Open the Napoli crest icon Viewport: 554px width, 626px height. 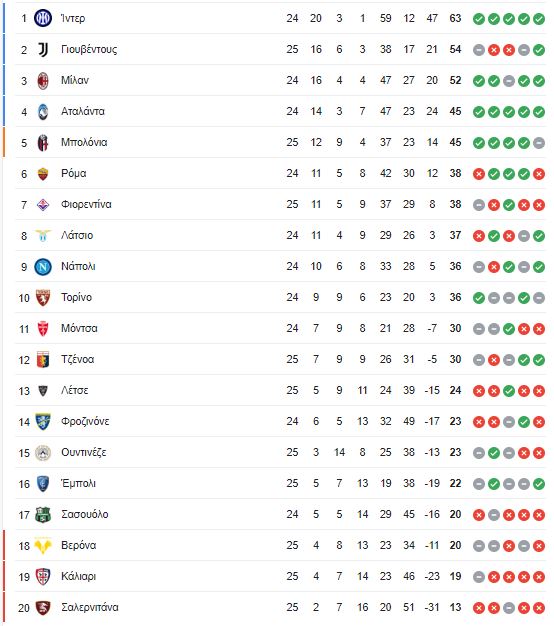43,267
